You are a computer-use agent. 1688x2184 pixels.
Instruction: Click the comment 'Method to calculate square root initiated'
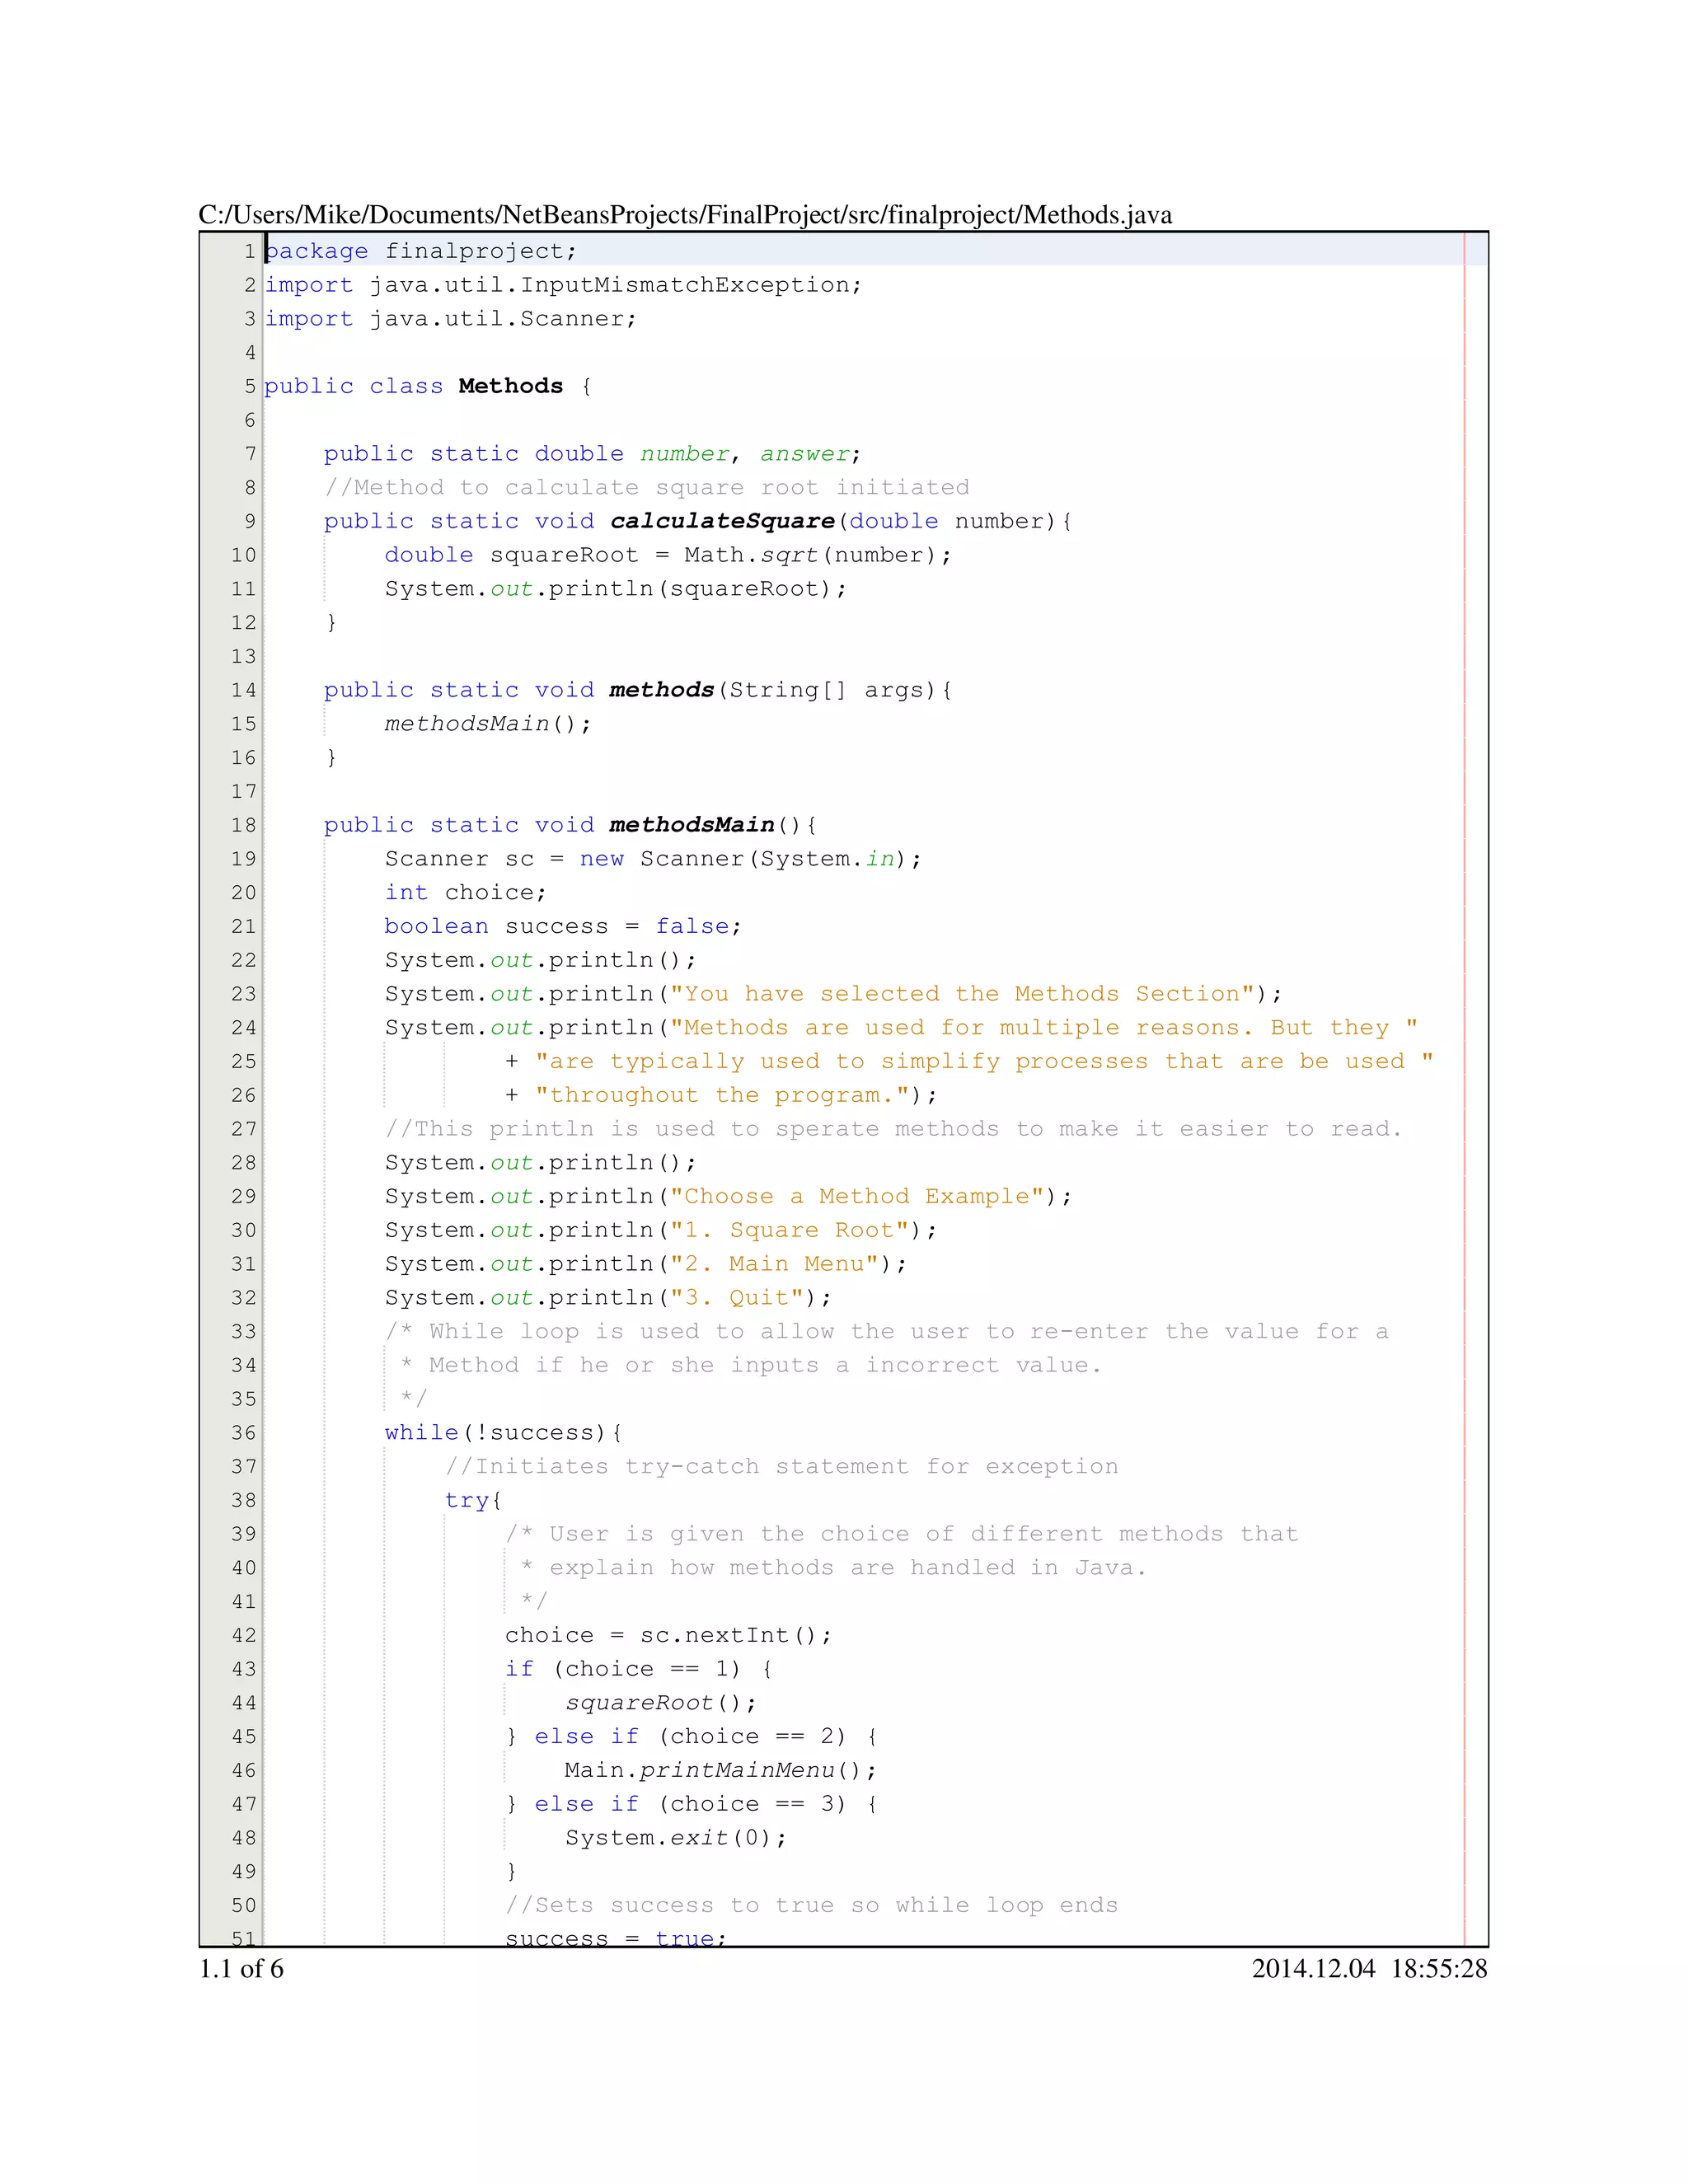(647, 487)
